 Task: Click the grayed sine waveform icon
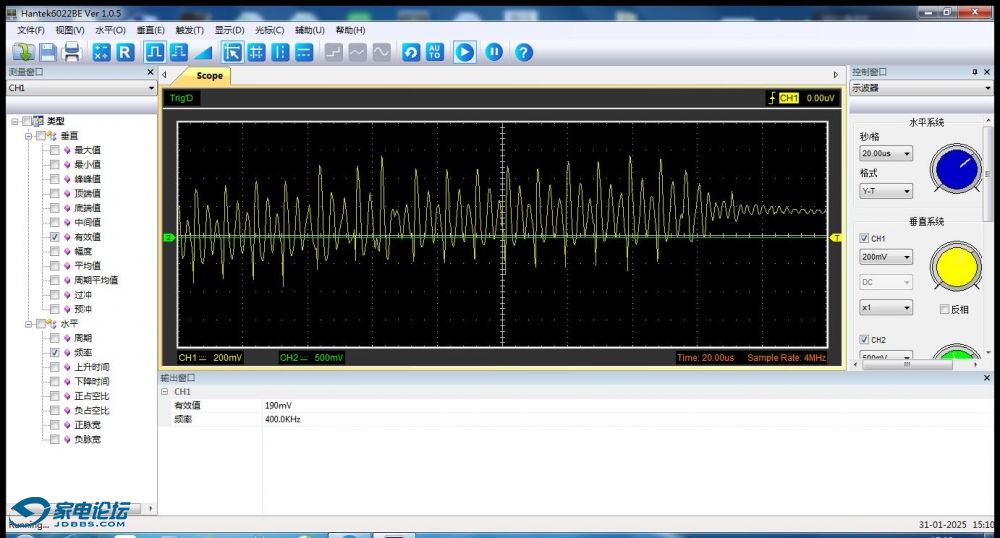pyautogui.click(x=381, y=52)
